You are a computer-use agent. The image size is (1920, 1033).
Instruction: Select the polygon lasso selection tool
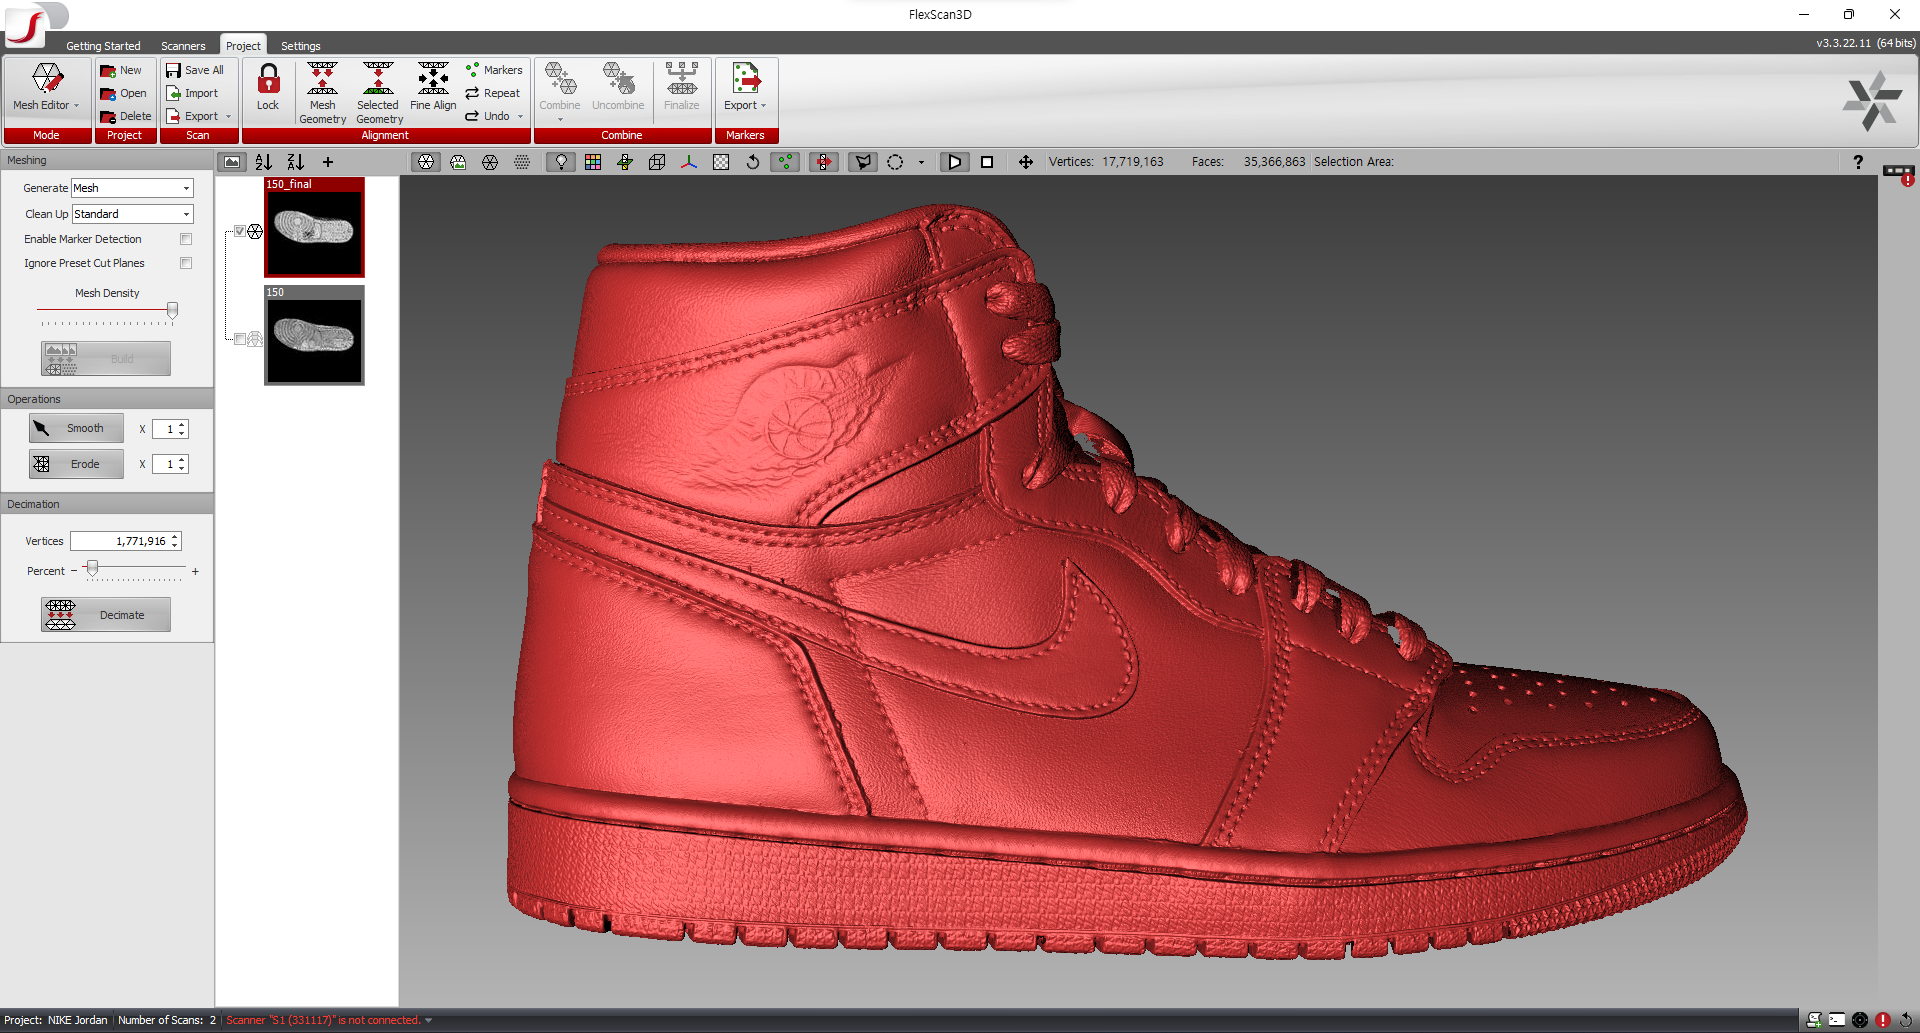[x=862, y=162]
